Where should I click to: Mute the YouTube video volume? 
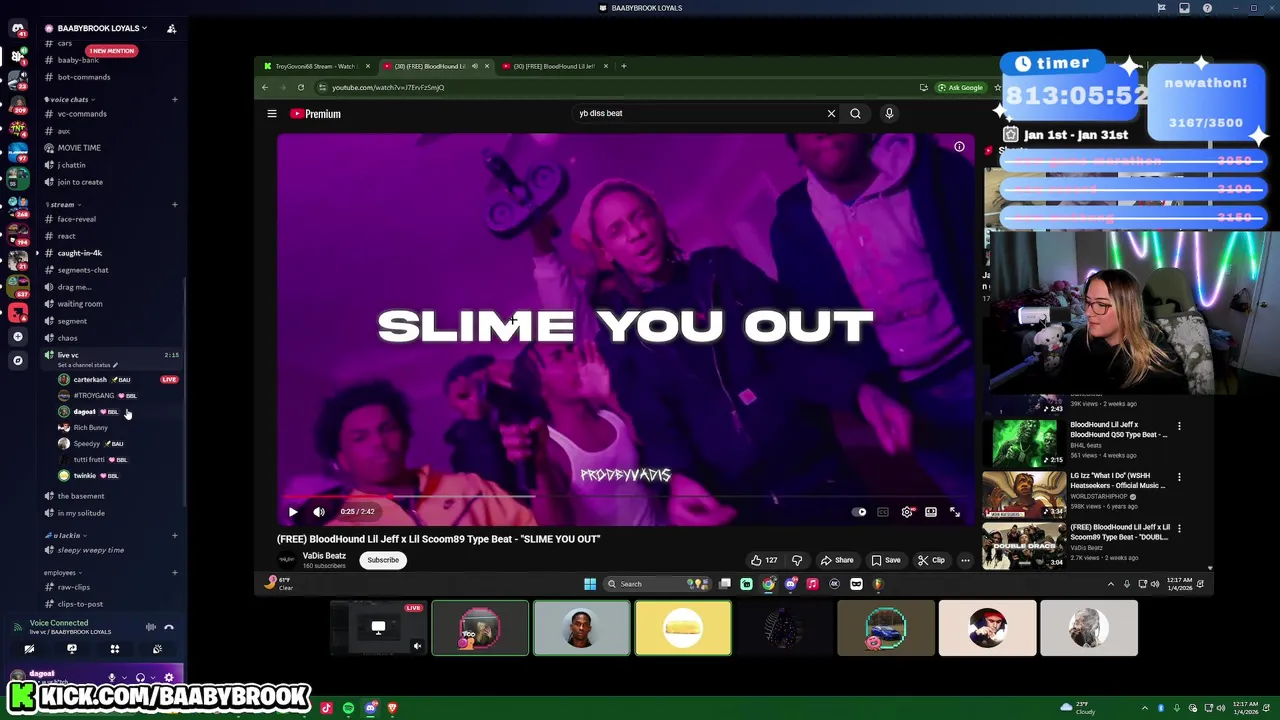coord(319,512)
